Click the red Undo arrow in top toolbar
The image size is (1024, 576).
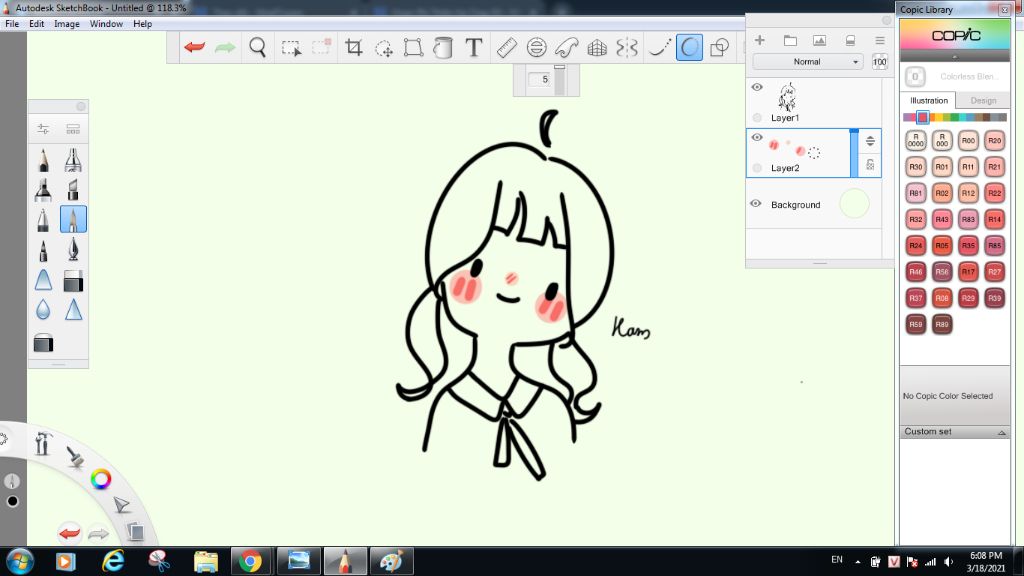[x=195, y=47]
